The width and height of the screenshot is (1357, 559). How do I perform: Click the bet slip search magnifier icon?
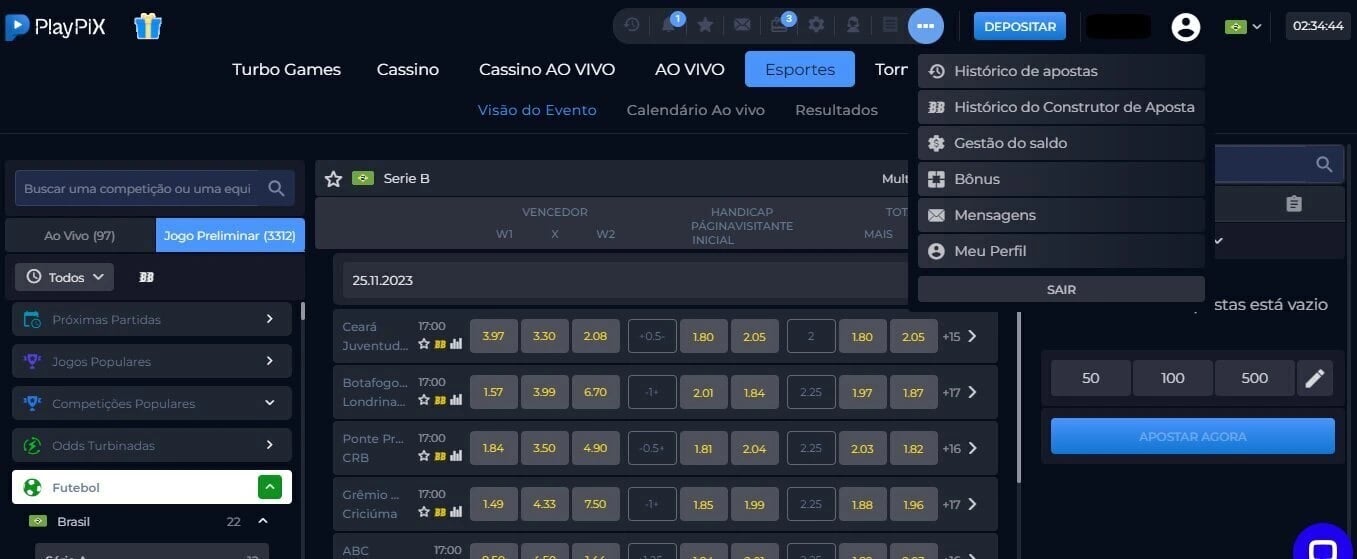[x=1324, y=164]
